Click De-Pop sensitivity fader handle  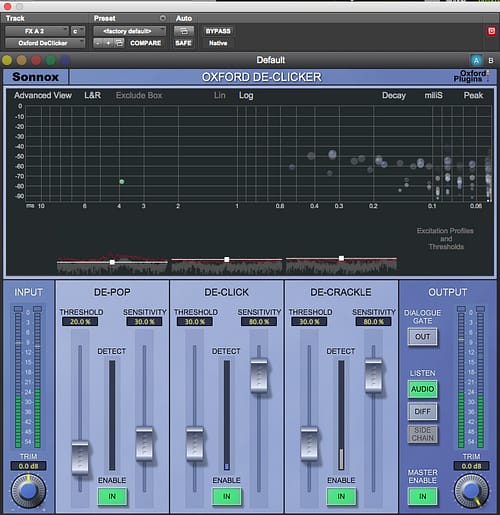pos(144,443)
